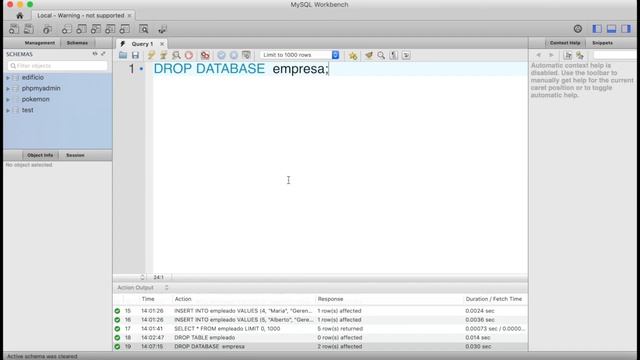
Task: Click the context help search field
Action: 614,55
